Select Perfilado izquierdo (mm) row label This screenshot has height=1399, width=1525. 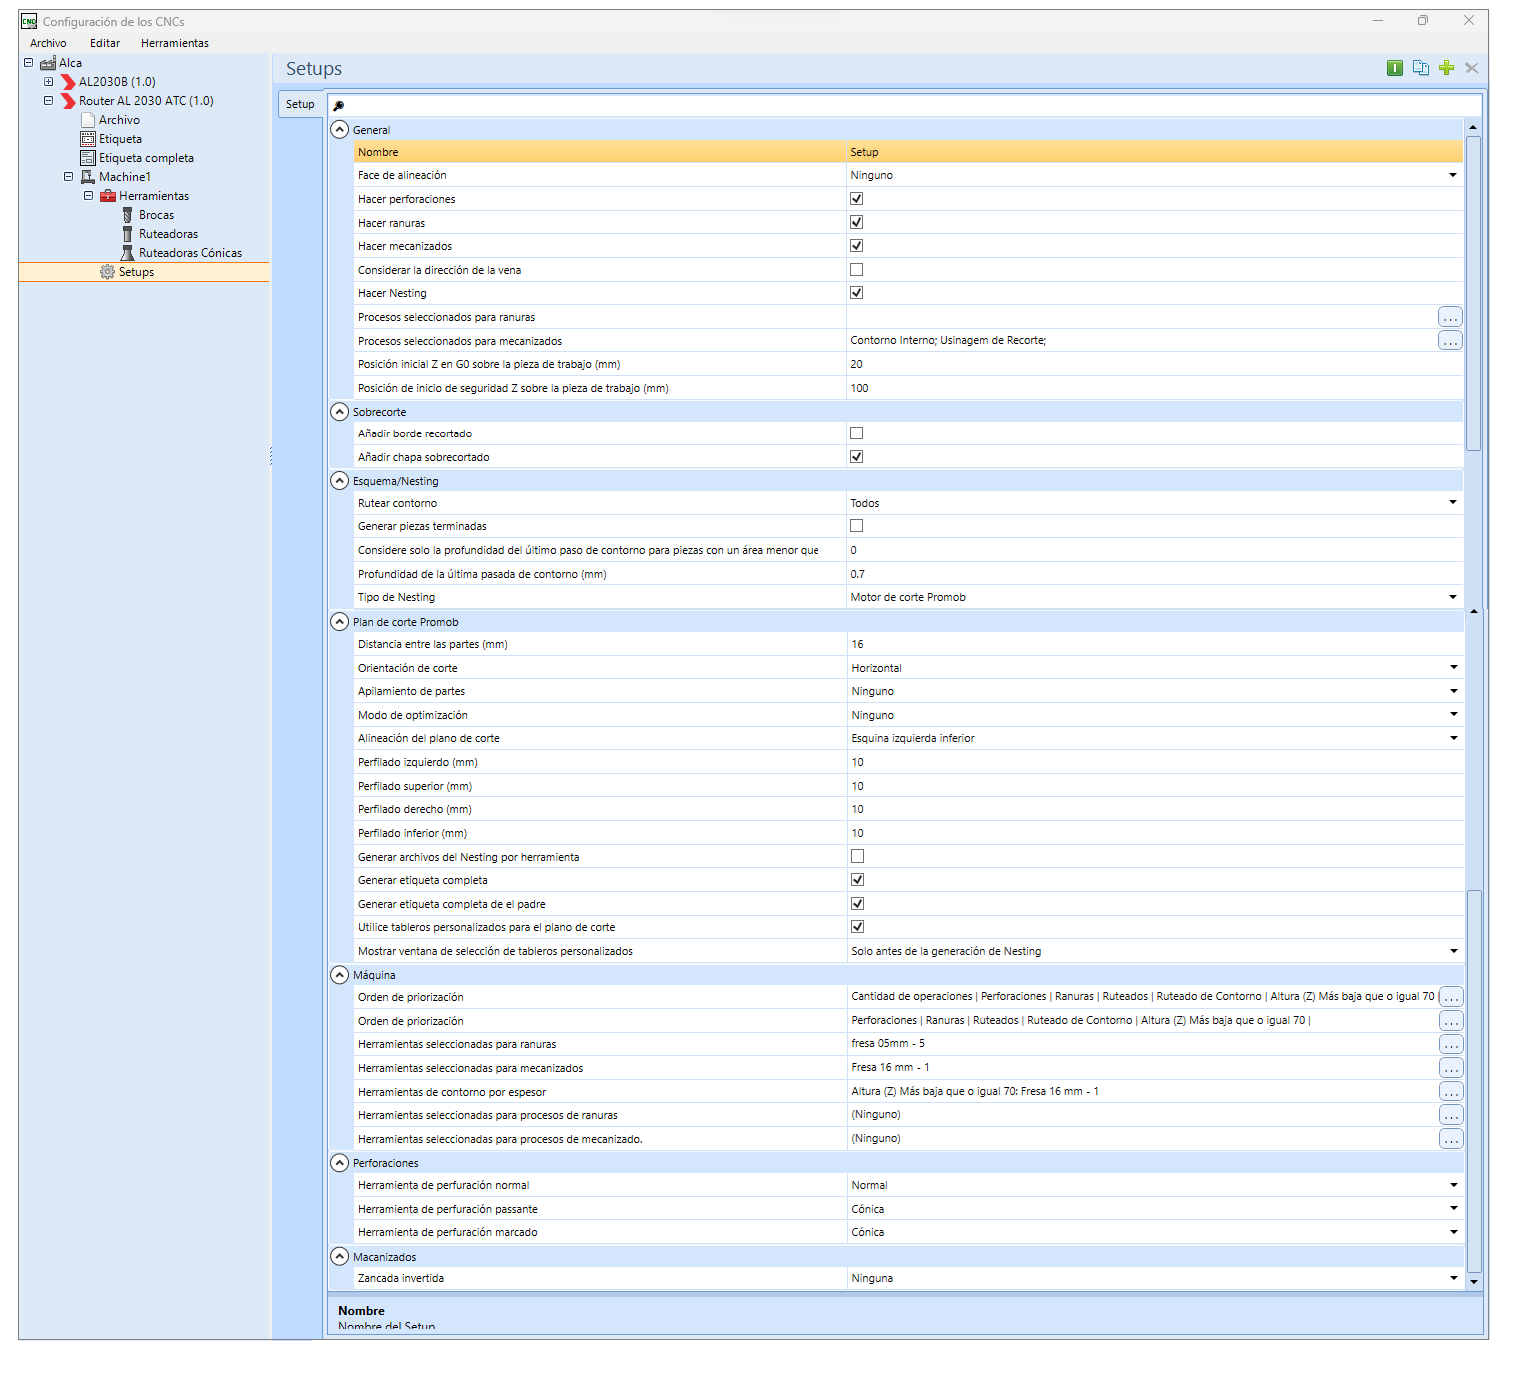pos(418,762)
